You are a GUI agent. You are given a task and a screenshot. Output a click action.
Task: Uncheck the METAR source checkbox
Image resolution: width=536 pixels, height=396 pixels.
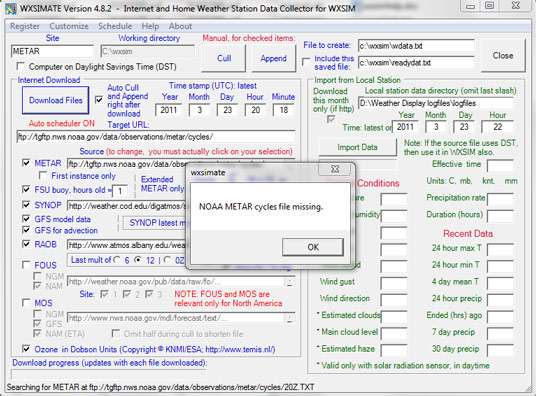point(26,163)
